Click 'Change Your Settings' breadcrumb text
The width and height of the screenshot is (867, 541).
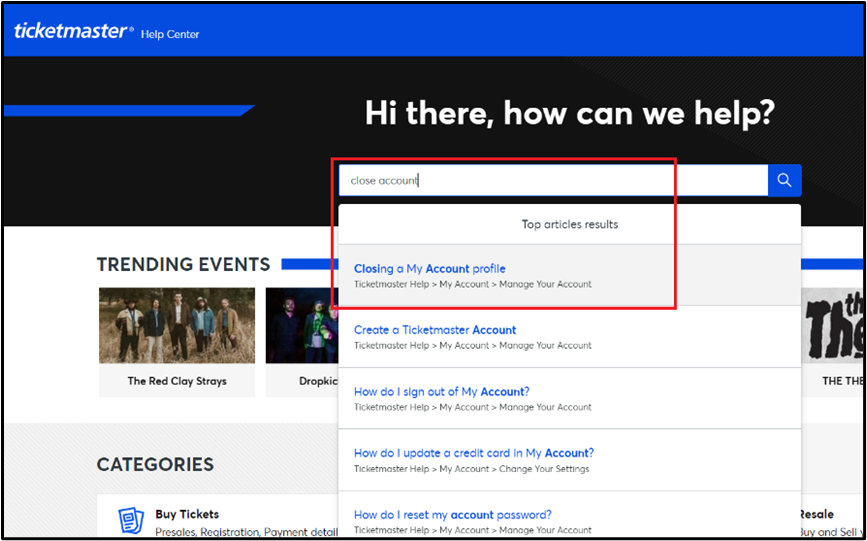click(544, 469)
